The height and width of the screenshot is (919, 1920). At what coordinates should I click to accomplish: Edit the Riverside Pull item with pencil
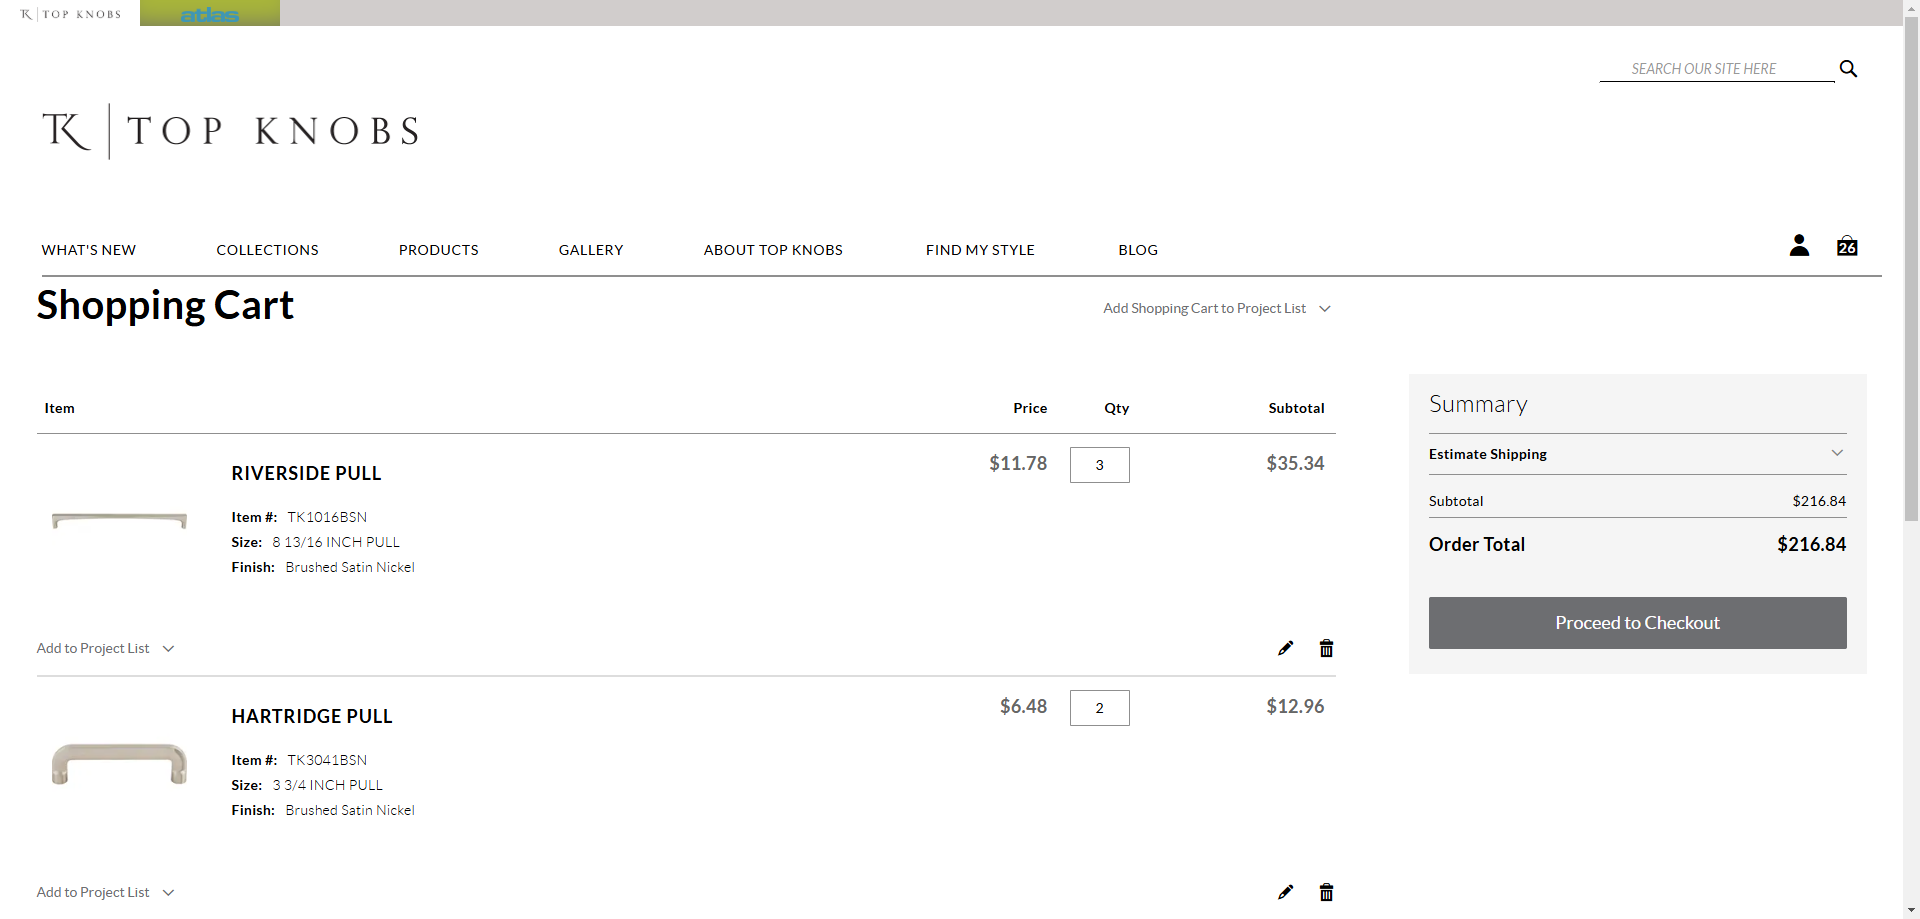pyautogui.click(x=1285, y=648)
